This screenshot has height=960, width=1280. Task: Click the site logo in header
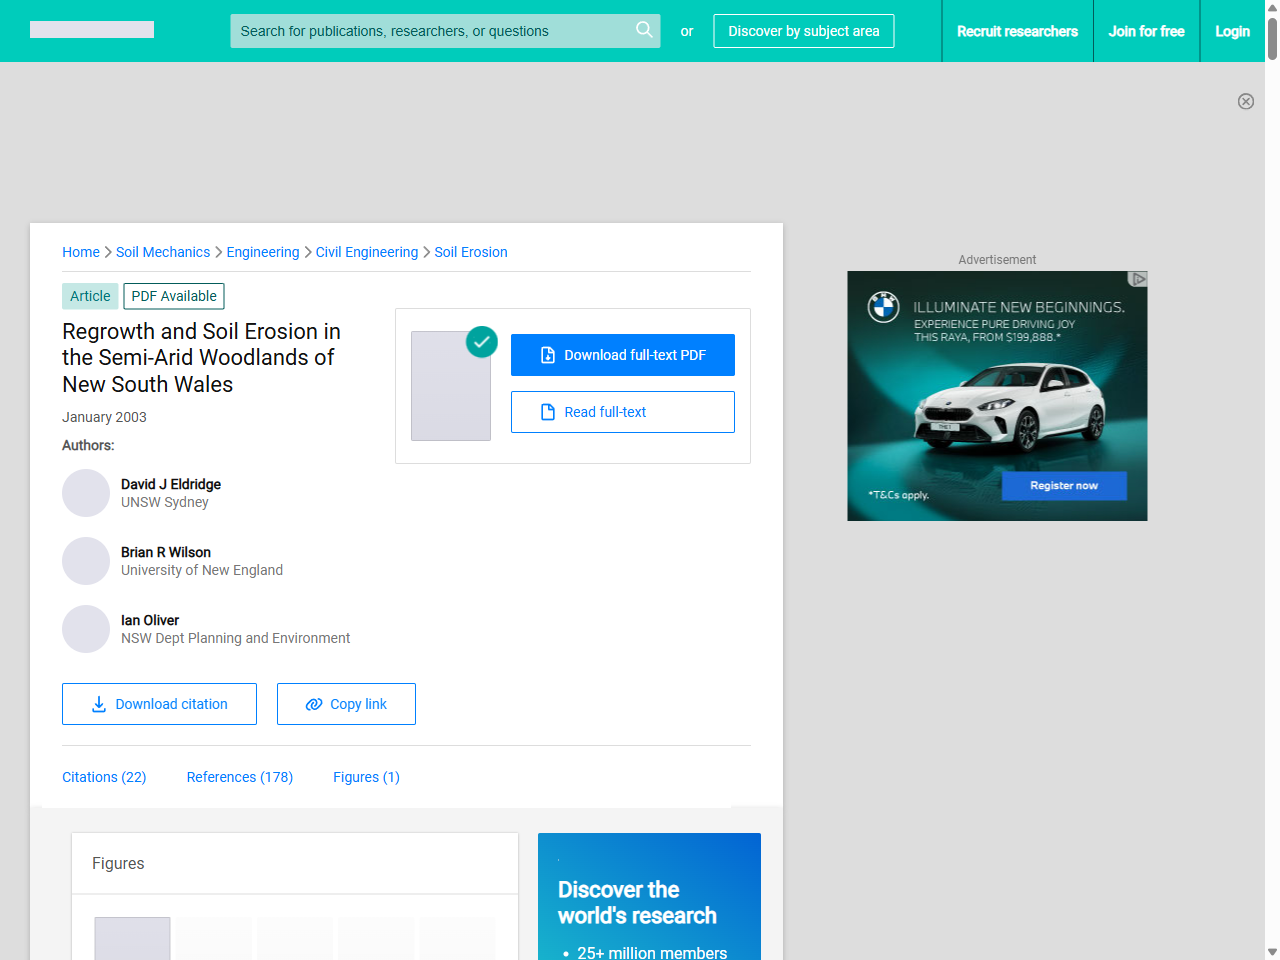pyautogui.click(x=92, y=30)
